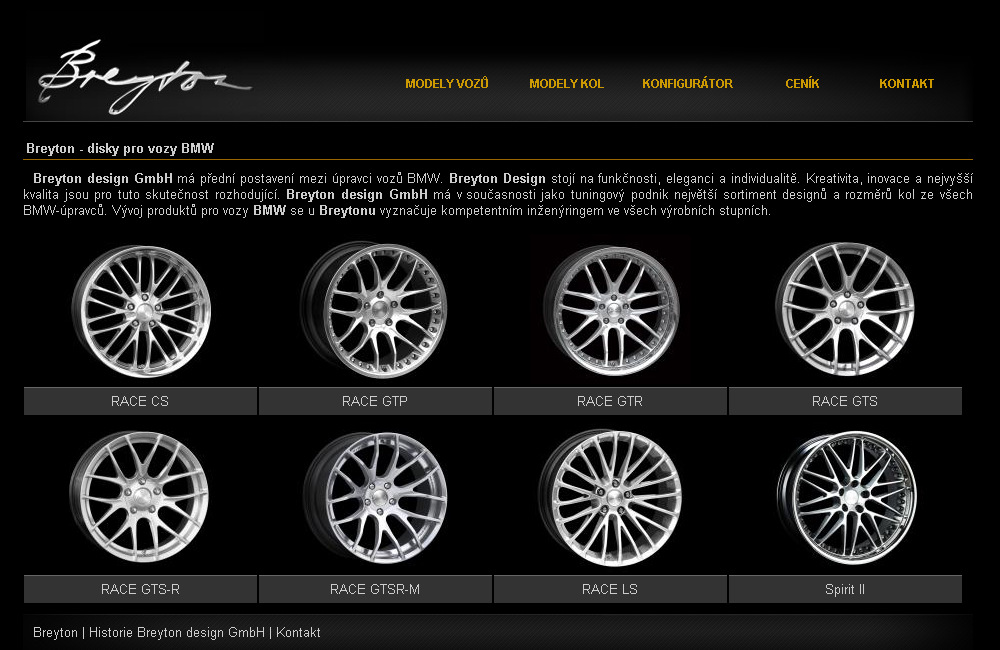Click the RACE LS label button
Viewport: 1000px width, 650px height.
[x=610, y=589]
